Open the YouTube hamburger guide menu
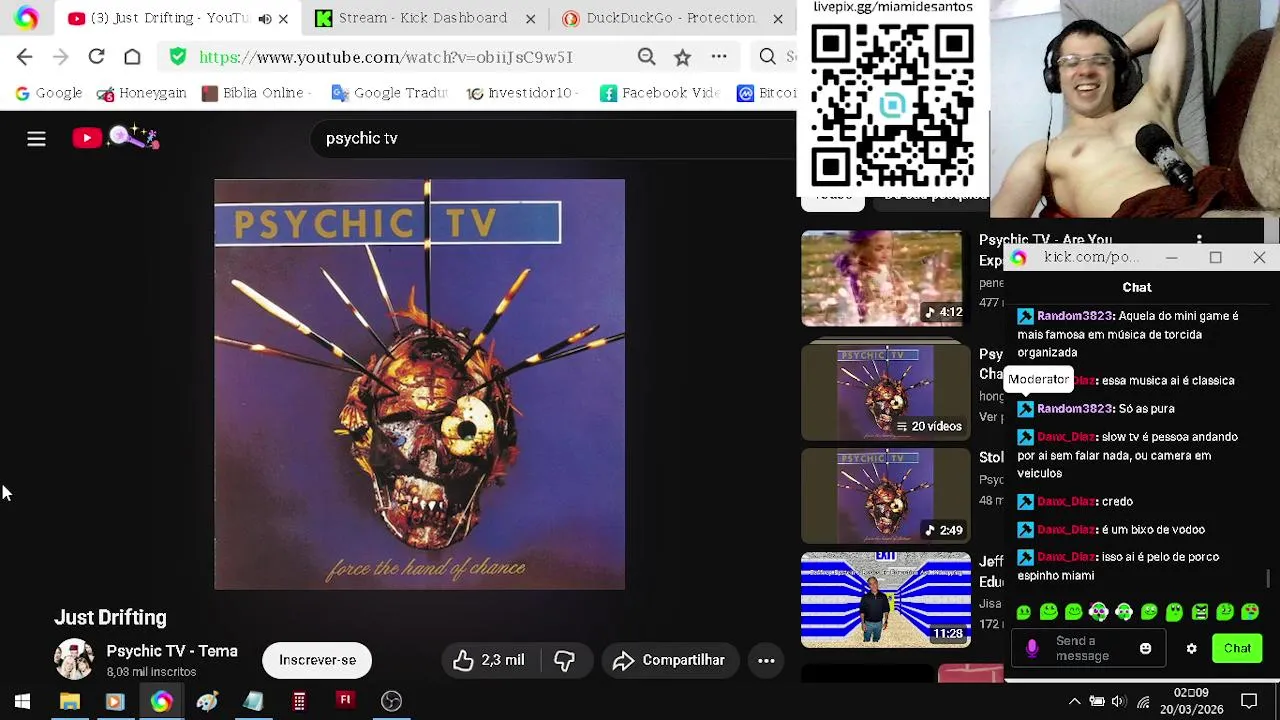1280x720 pixels. [36, 138]
